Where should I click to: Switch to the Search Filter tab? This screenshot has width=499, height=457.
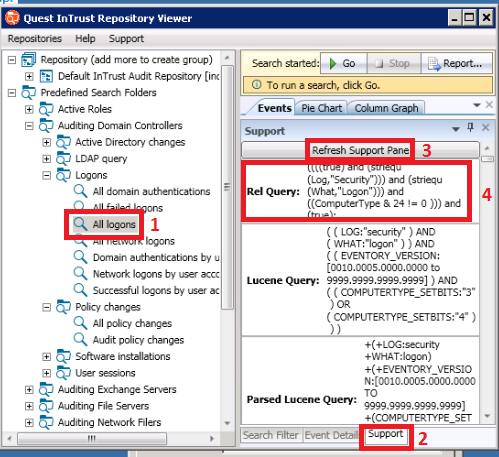coord(270,435)
